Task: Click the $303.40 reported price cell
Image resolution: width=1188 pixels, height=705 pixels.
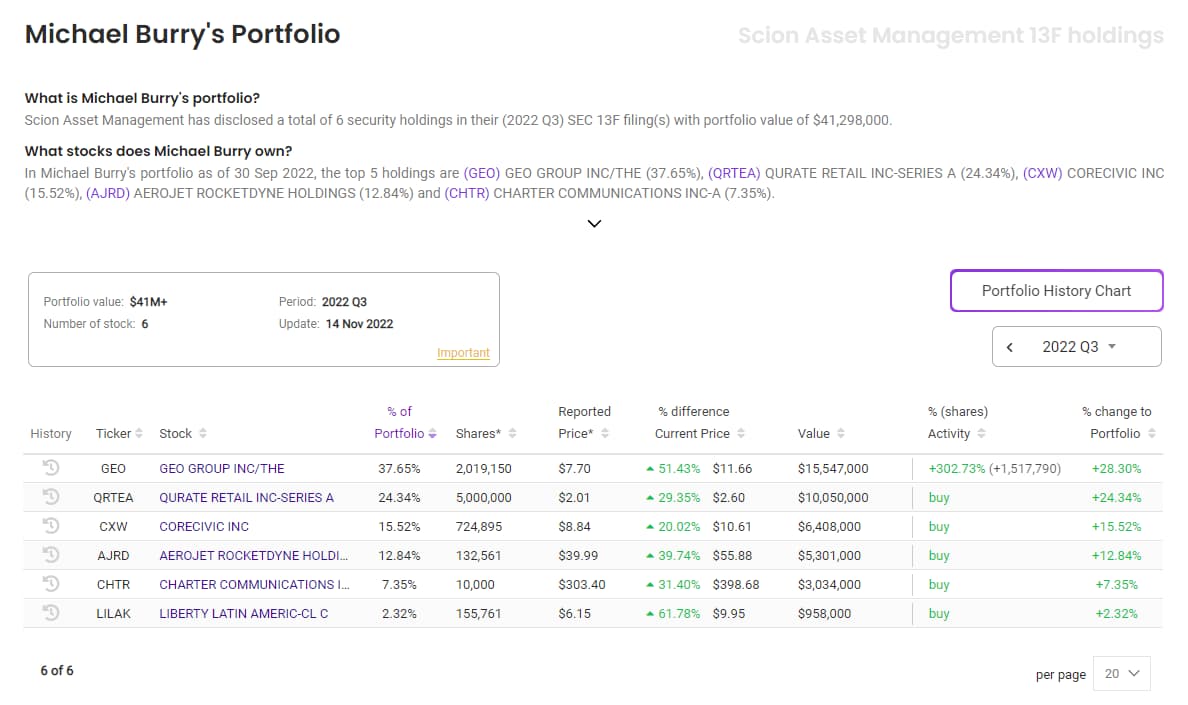Action: [x=582, y=585]
